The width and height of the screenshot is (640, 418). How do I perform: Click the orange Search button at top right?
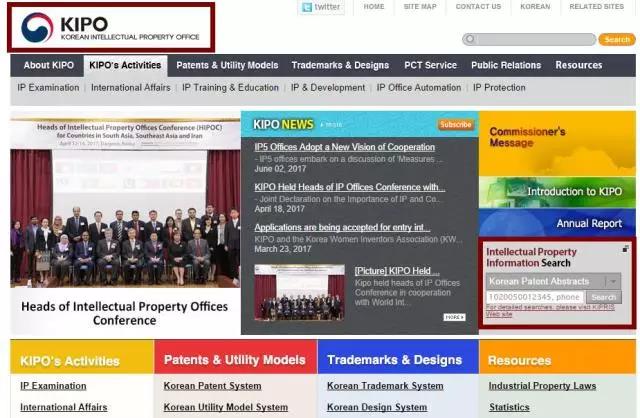tap(617, 40)
